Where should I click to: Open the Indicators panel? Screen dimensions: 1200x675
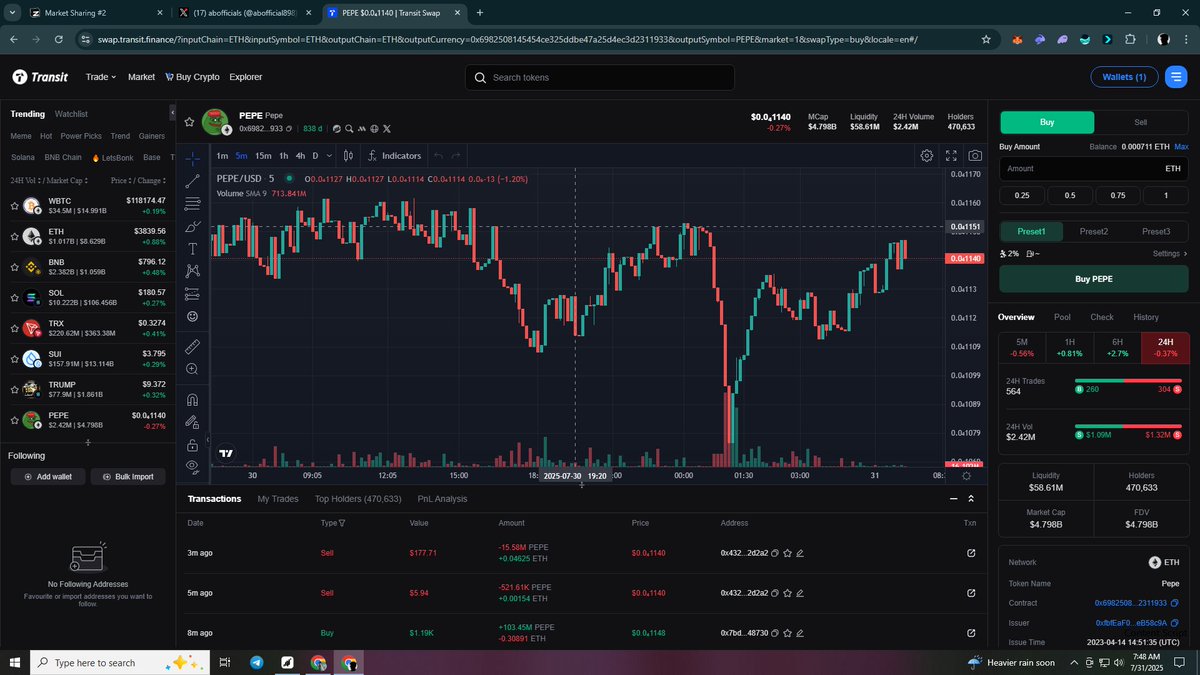[395, 156]
